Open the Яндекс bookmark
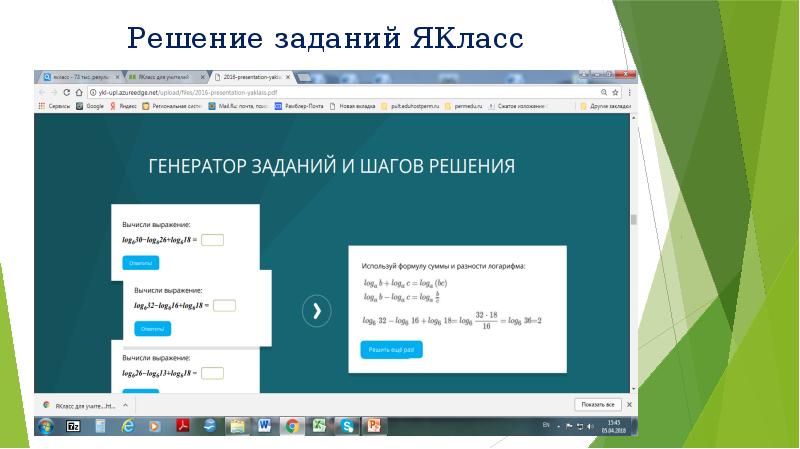Image resolution: width=800 pixels, height=449 pixels. tap(123, 106)
